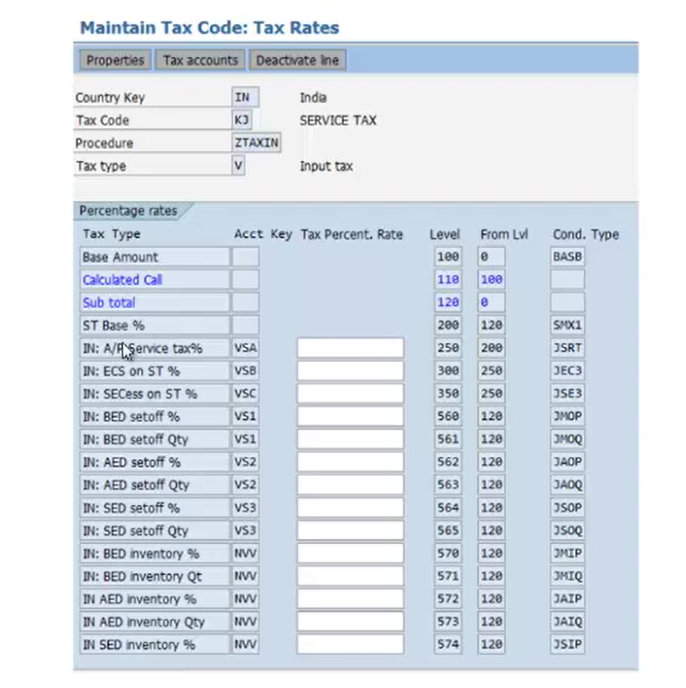Click the IN: BED setoff % label
Image resolution: width=686 pixels, height=688 pixels.
(154, 416)
